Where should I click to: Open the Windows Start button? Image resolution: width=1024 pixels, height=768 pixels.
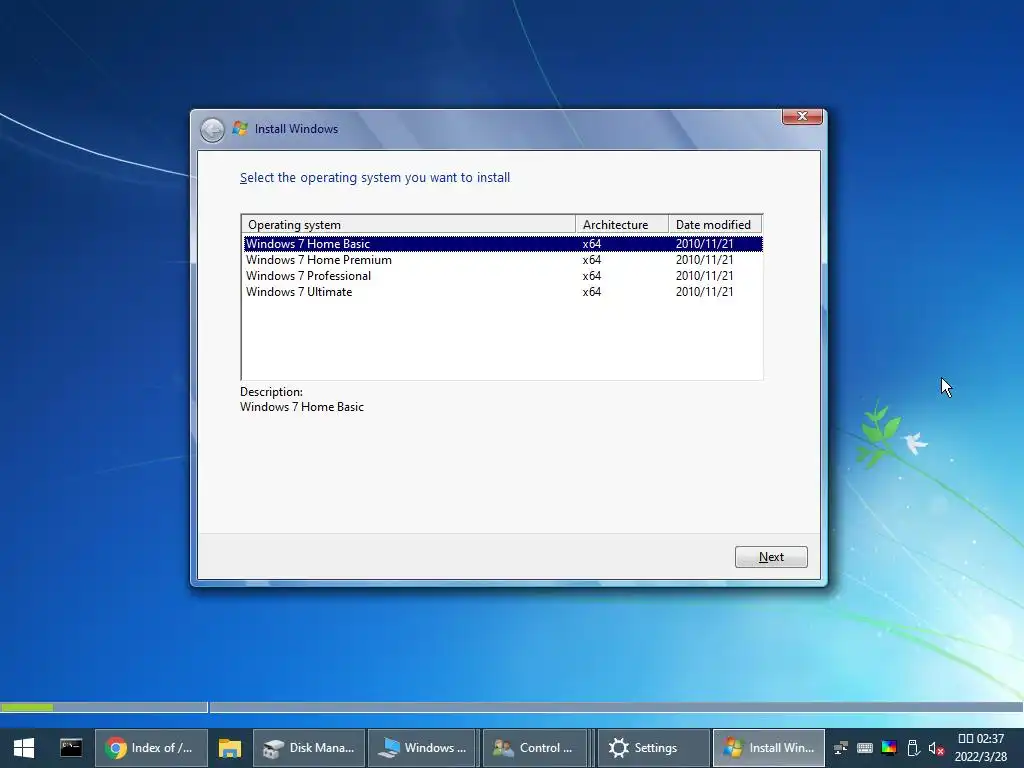click(x=24, y=748)
